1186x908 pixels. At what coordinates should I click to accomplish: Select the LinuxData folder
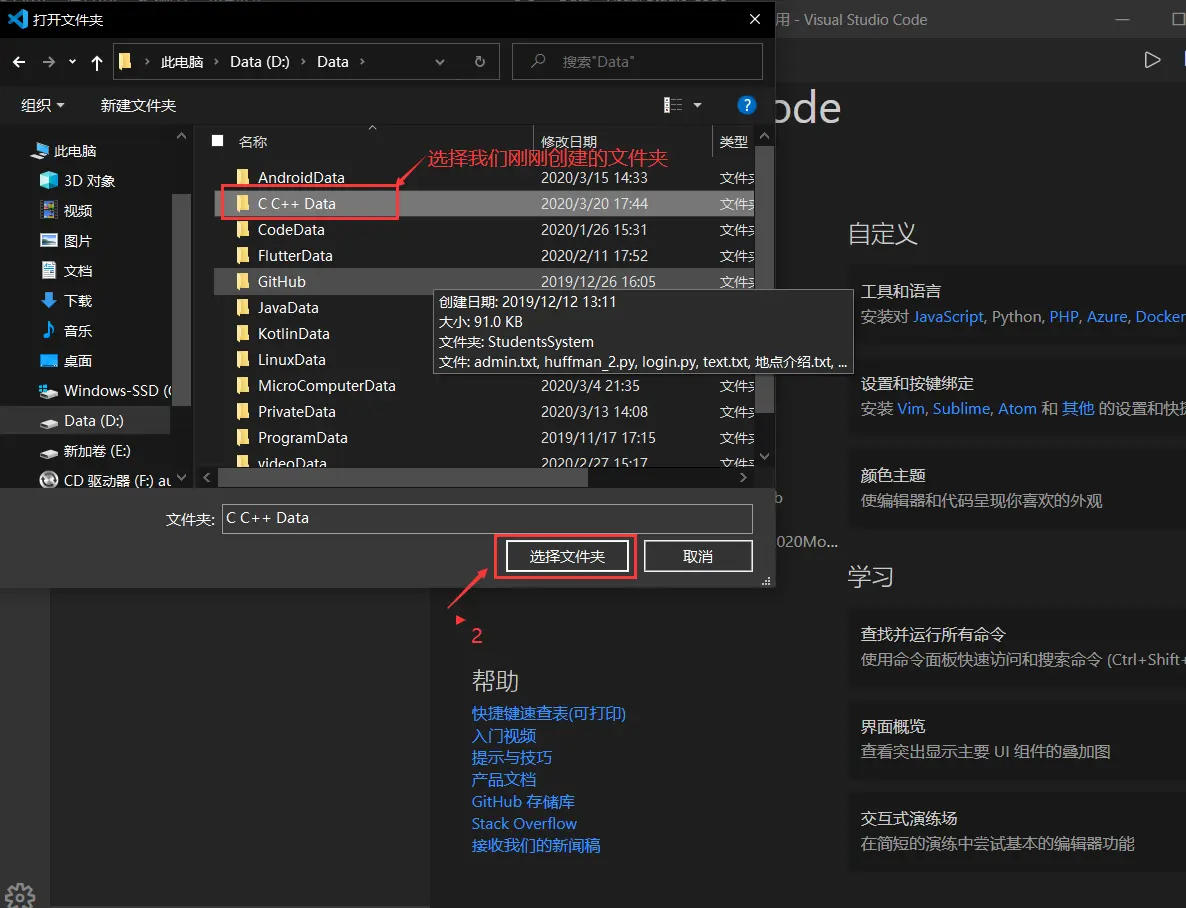click(291, 359)
